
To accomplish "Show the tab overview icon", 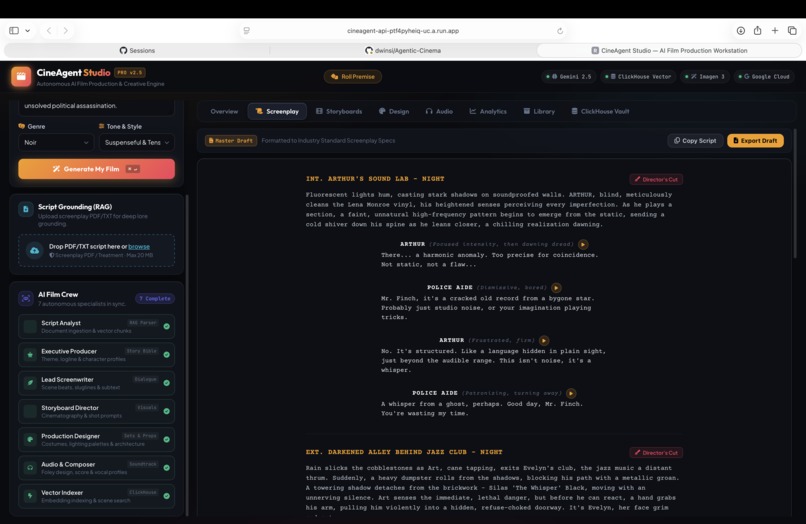I will click(792, 31).
